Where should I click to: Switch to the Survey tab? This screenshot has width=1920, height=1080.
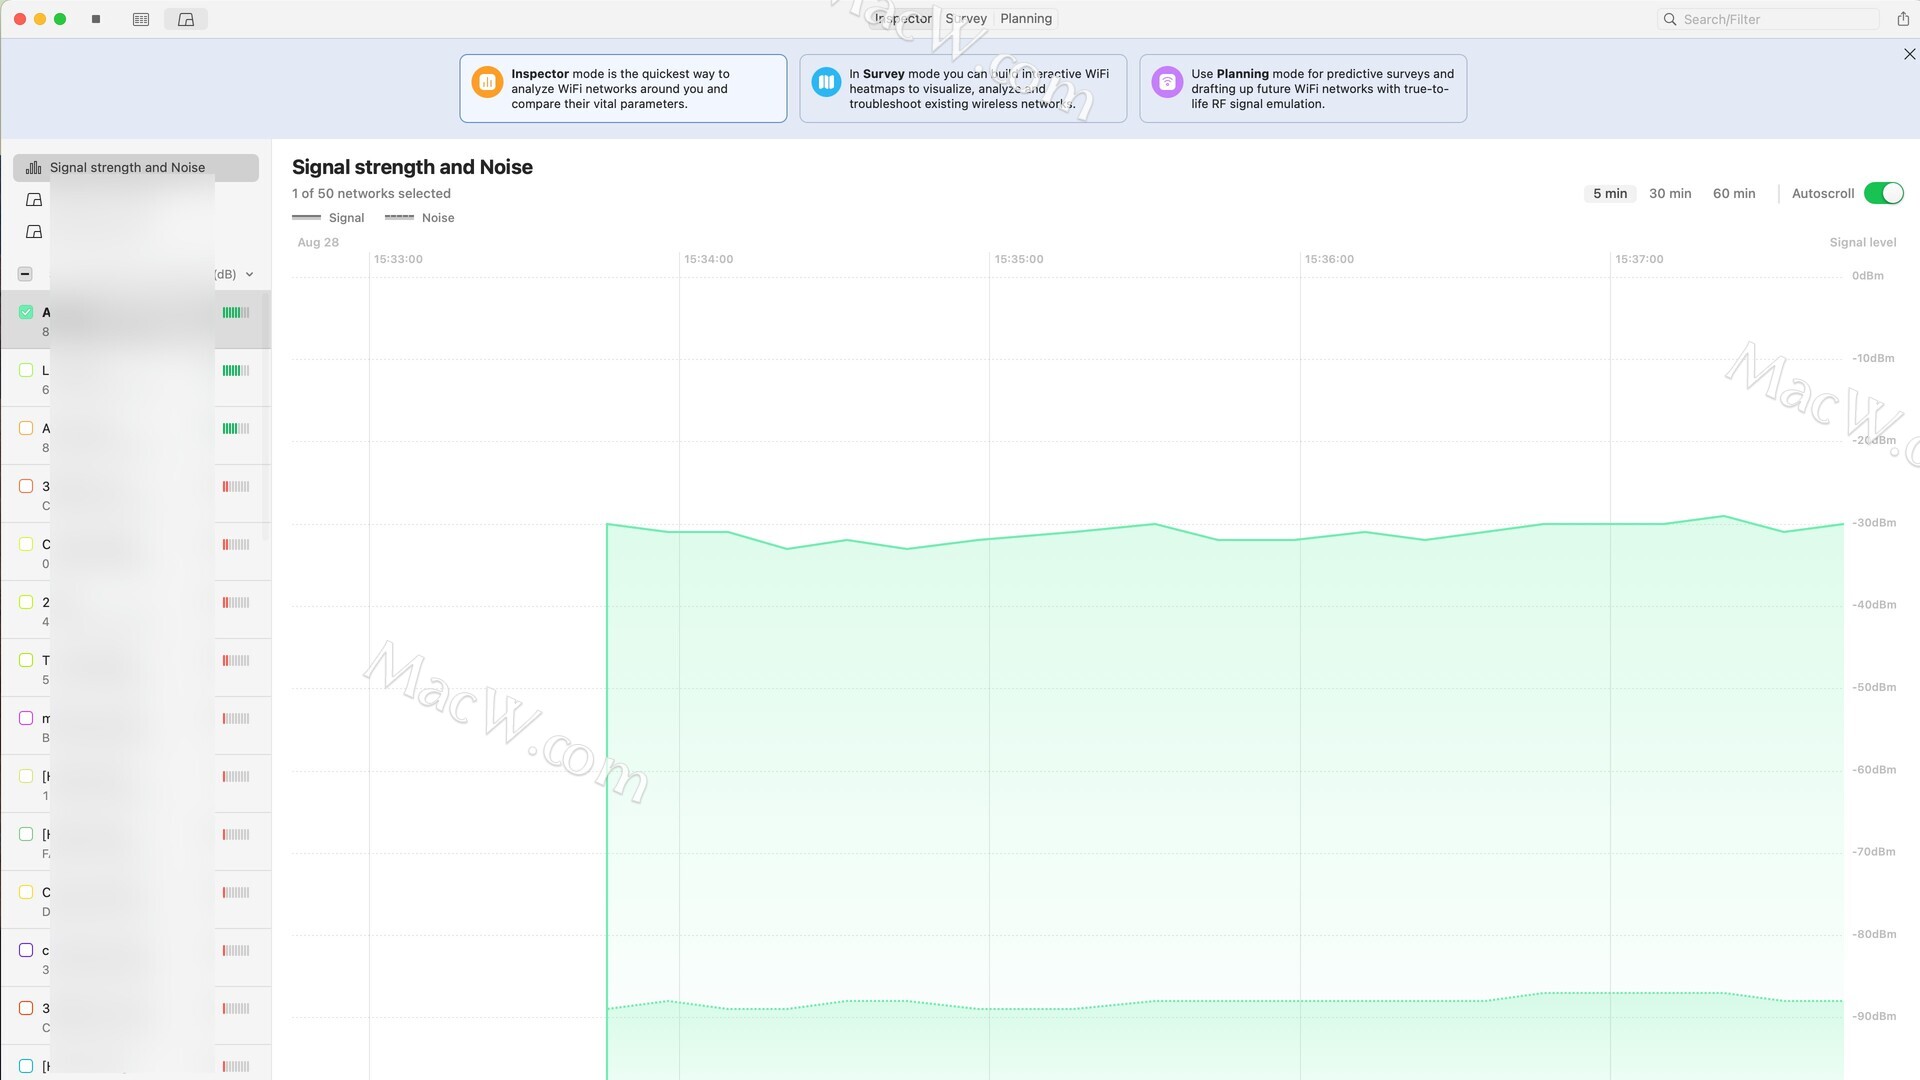point(966,19)
